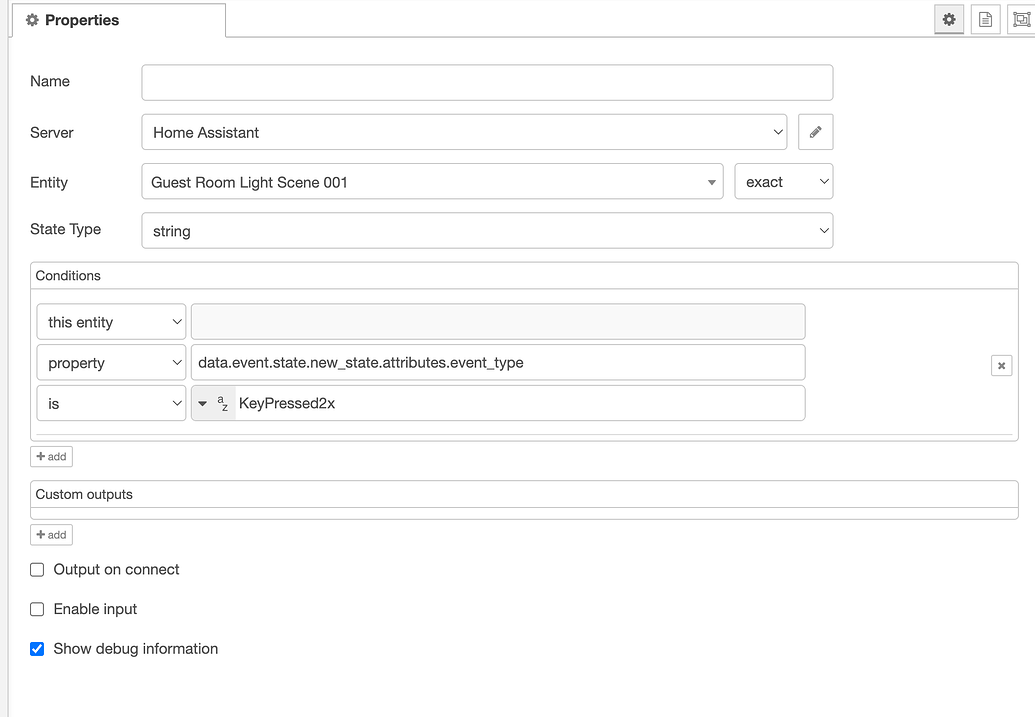
Task: Enable the Enable input checkbox
Action: (x=37, y=609)
